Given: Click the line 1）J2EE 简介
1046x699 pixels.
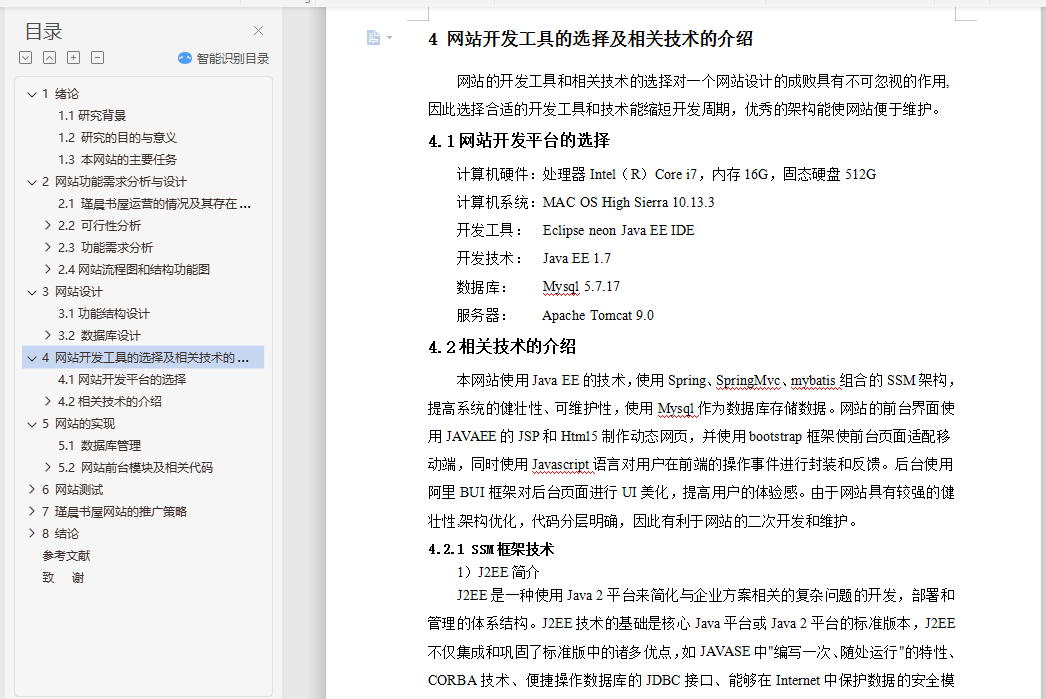Looking at the screenshot, I should coord(498,572).
